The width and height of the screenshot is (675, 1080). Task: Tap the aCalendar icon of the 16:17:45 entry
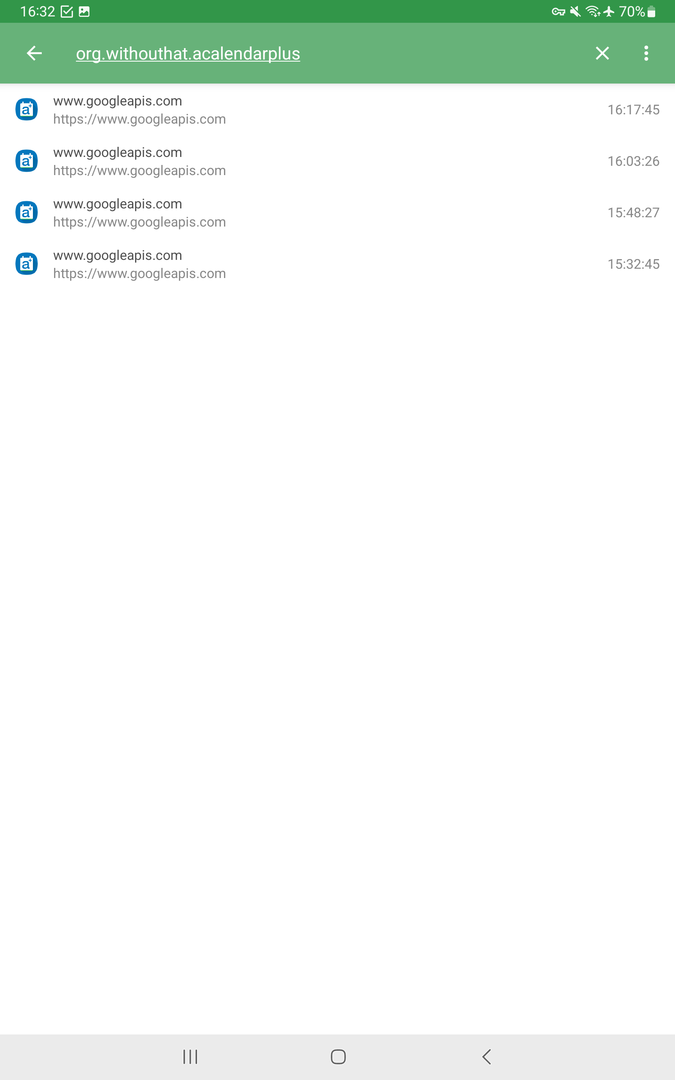27,110
